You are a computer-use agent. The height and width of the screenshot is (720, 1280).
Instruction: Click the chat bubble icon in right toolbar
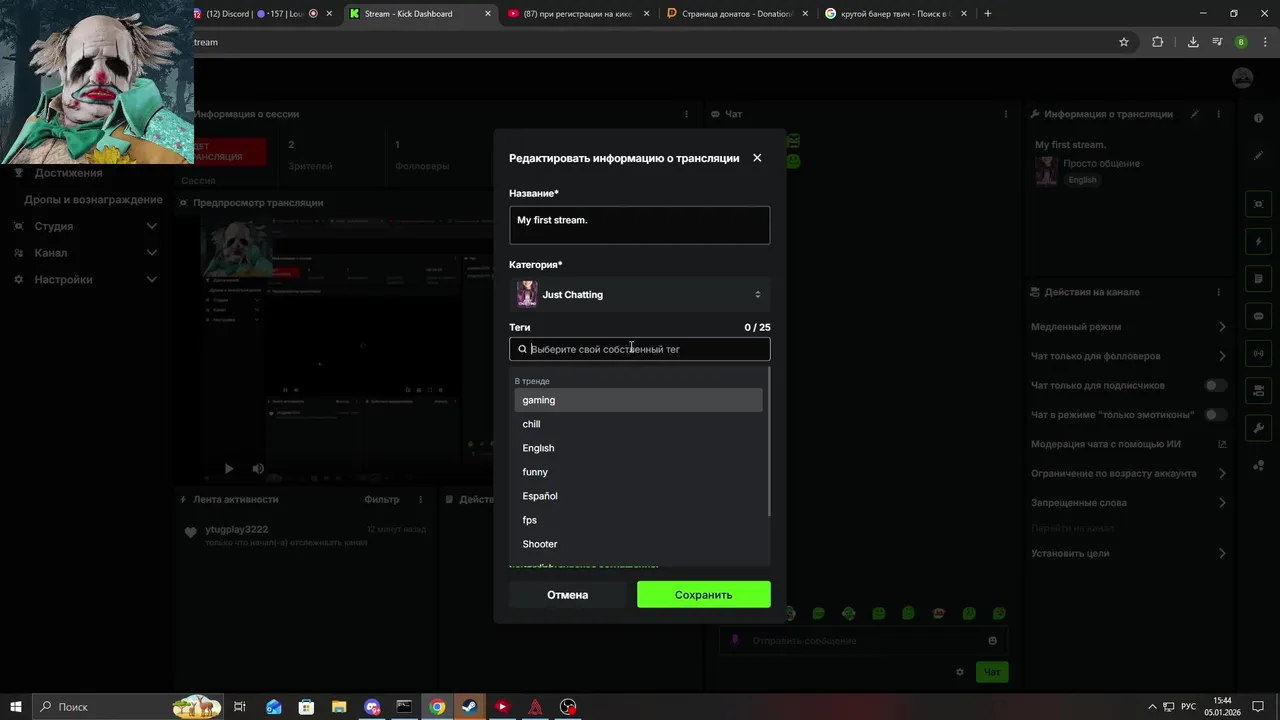click(1258, 316)
